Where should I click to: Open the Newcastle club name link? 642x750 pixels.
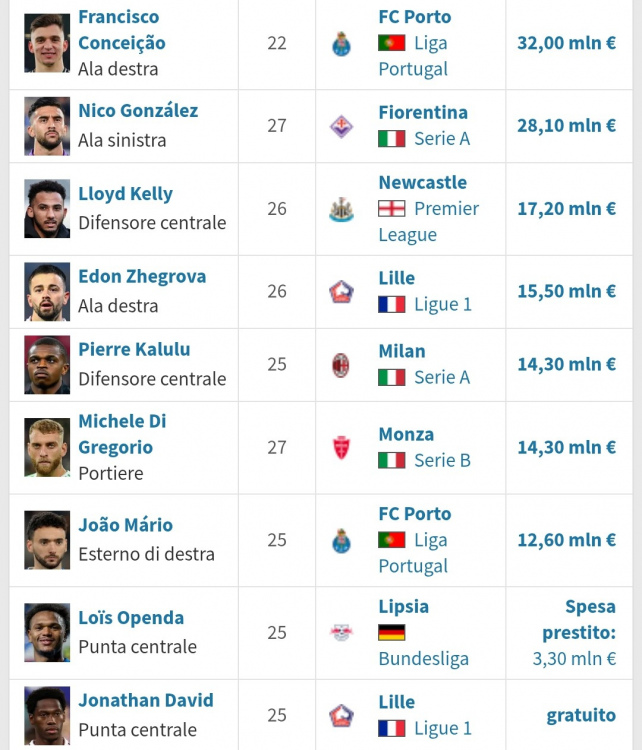tap(422, 183)
